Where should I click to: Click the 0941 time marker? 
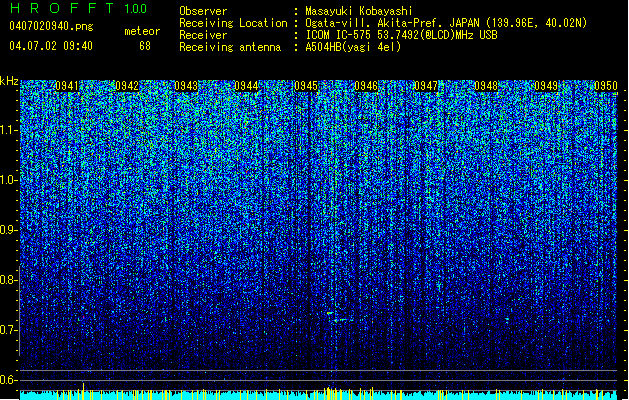point(67,86)
